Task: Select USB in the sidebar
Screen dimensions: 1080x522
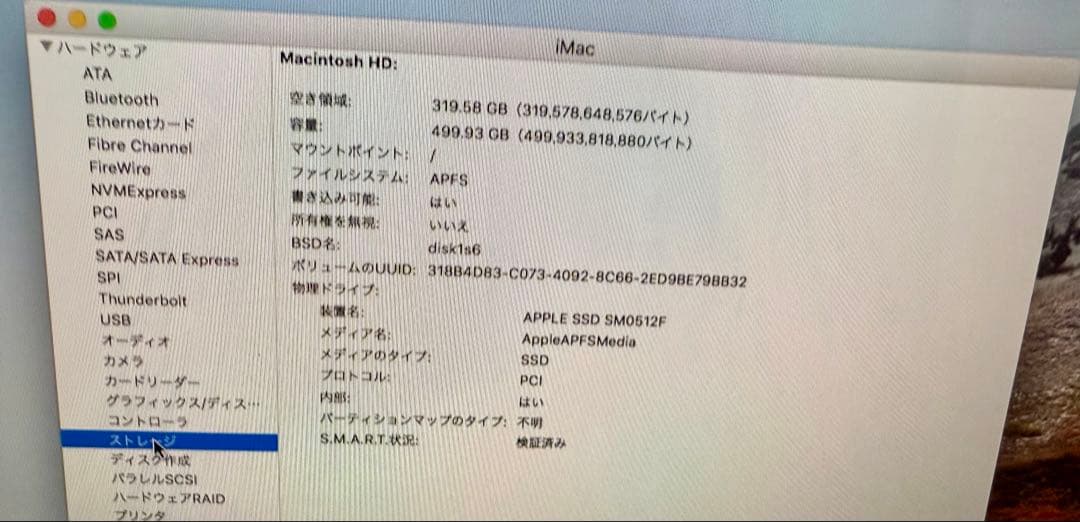Action: coord(115,320)
